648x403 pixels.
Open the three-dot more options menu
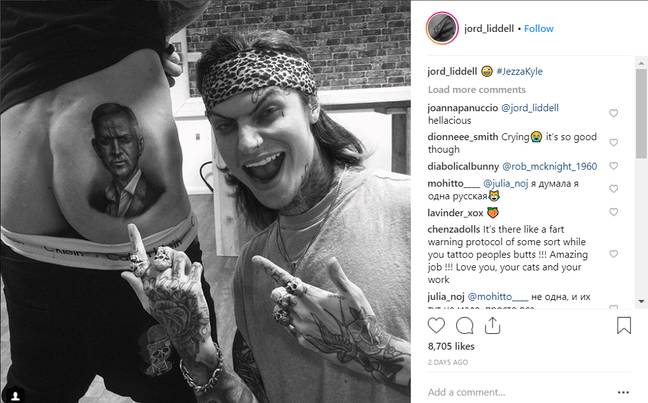click(x=623, y=392)
